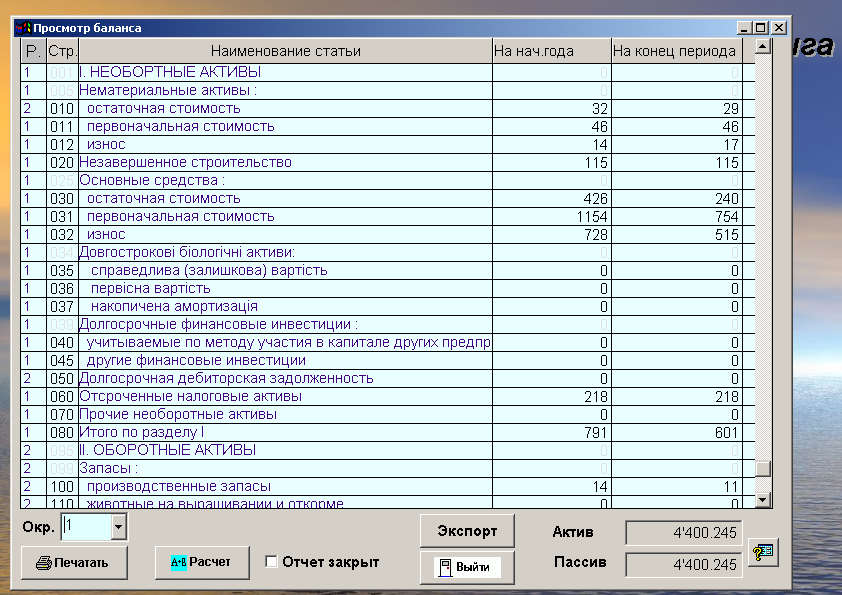Click the На конец периода column header
Image resolution: width=842 pixels, height=595 pixels.
[x=674, y=51]
